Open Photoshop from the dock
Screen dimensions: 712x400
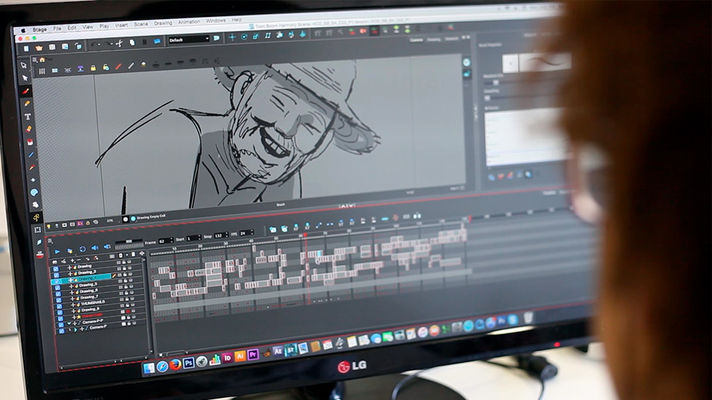[188, 363]
